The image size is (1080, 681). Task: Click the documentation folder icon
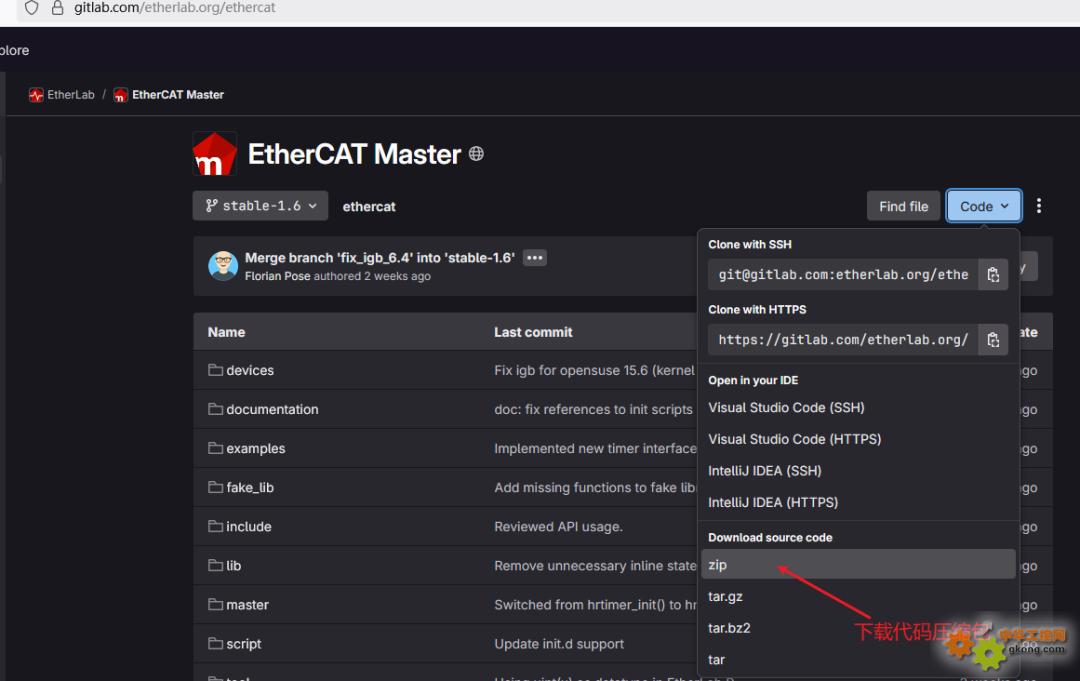216,409
